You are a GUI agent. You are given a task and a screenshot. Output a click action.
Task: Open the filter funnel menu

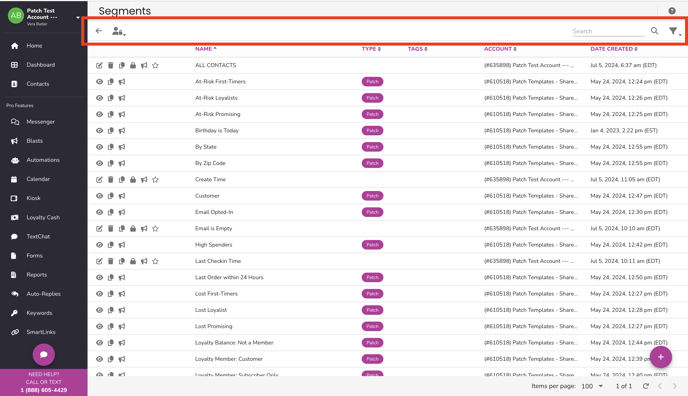(674, 31)
